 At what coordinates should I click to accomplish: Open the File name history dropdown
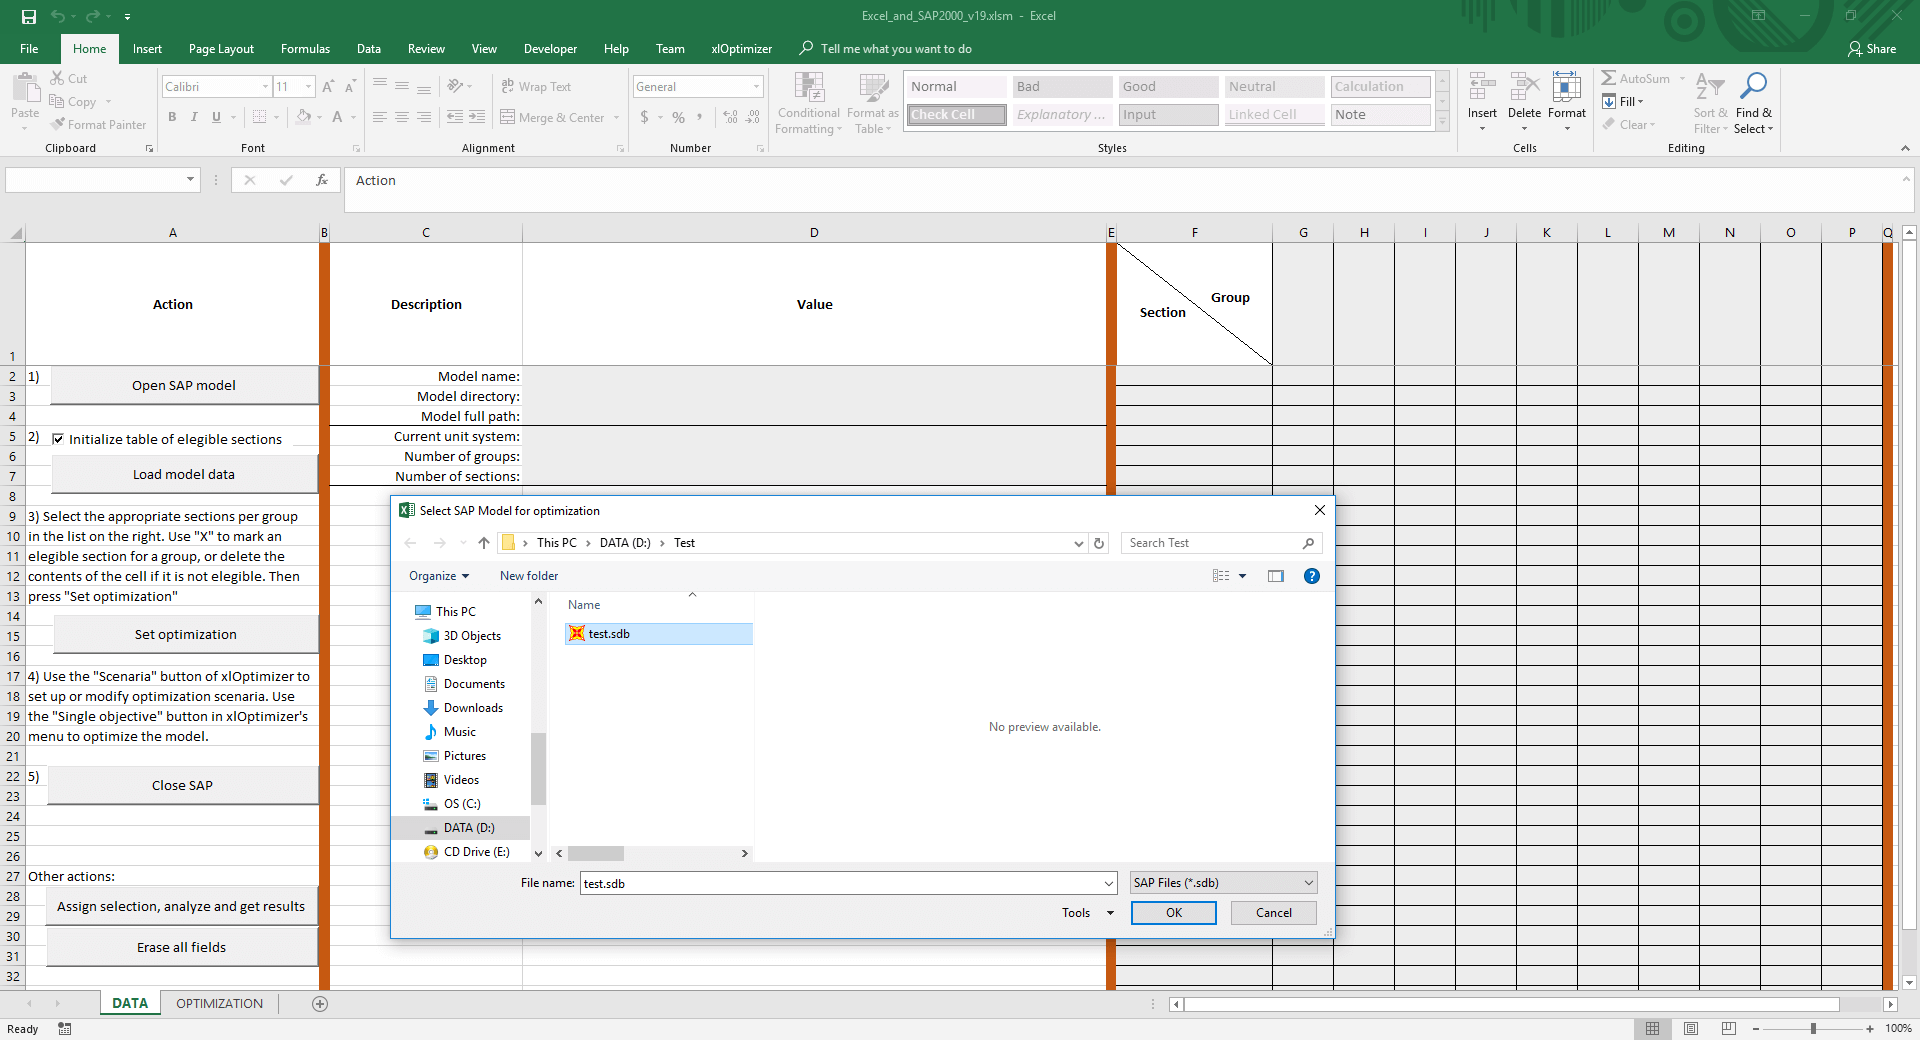point(1108,884)
